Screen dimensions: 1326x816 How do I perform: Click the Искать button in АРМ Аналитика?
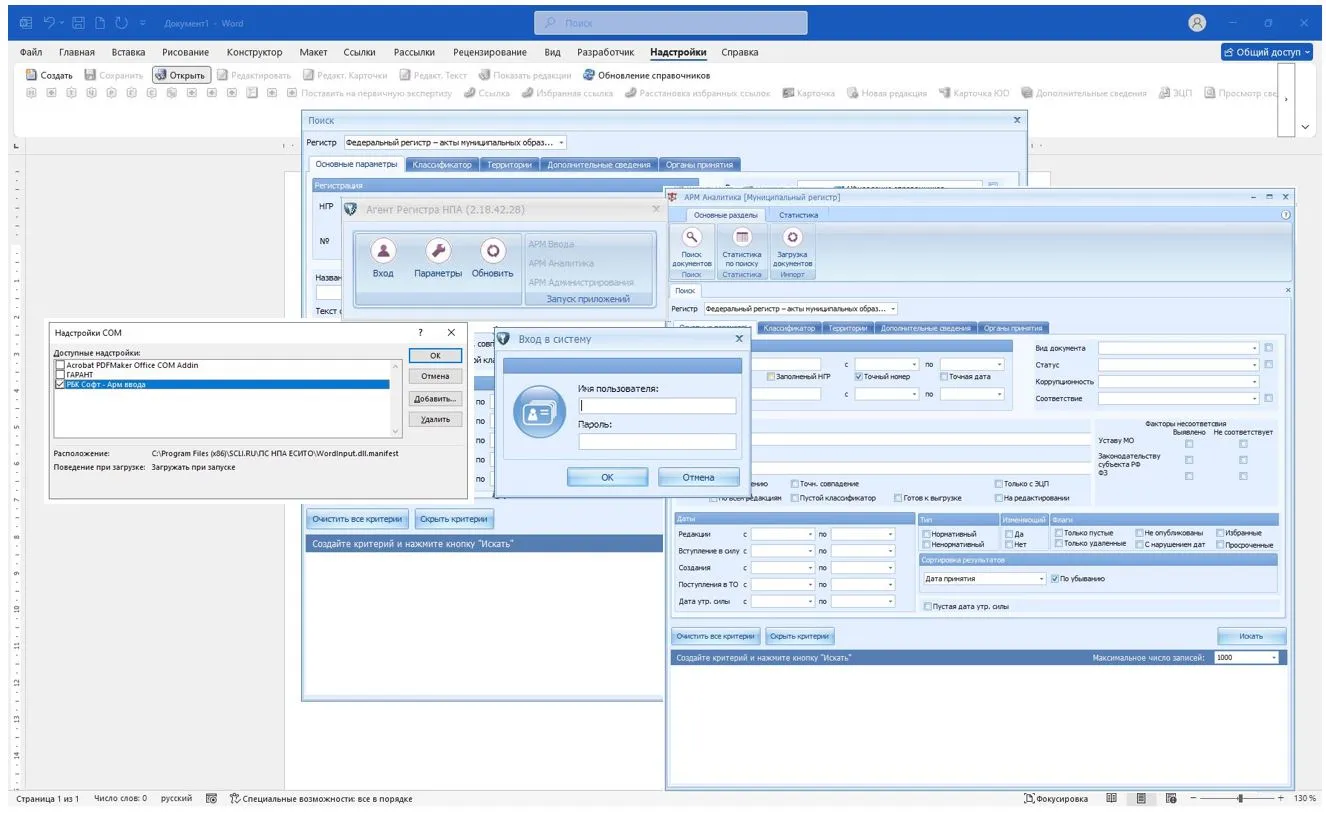click(x=1251, y=636)
